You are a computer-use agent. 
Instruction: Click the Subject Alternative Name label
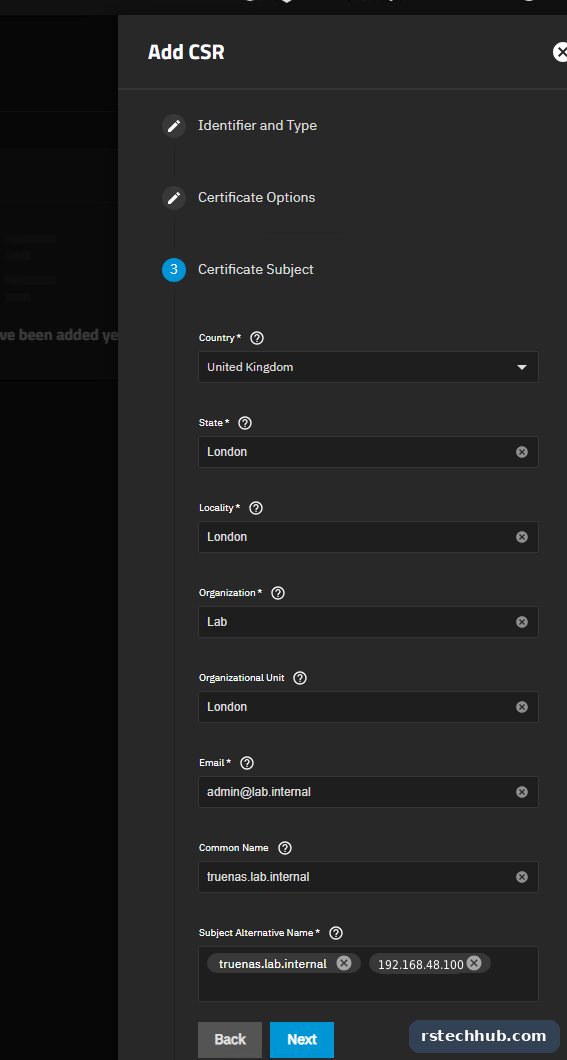tap(260, 933)
